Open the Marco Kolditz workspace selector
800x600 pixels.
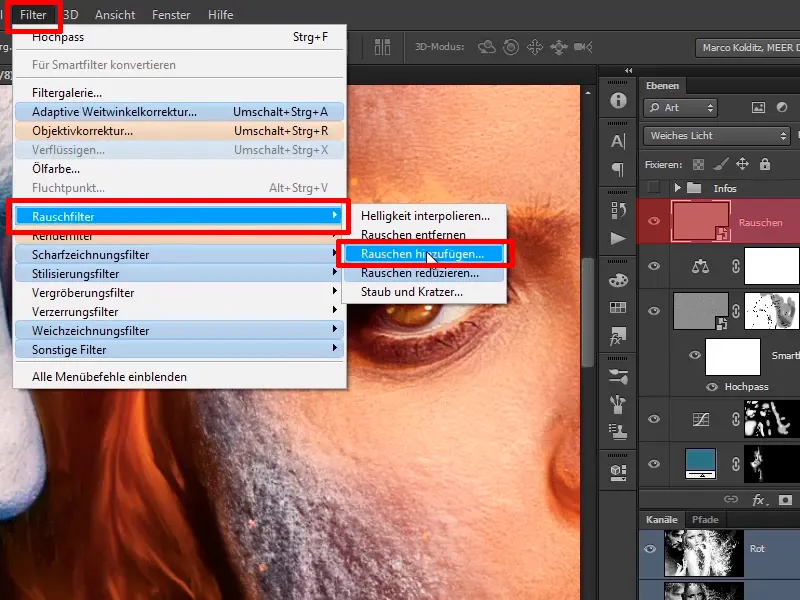click(747, 47)
